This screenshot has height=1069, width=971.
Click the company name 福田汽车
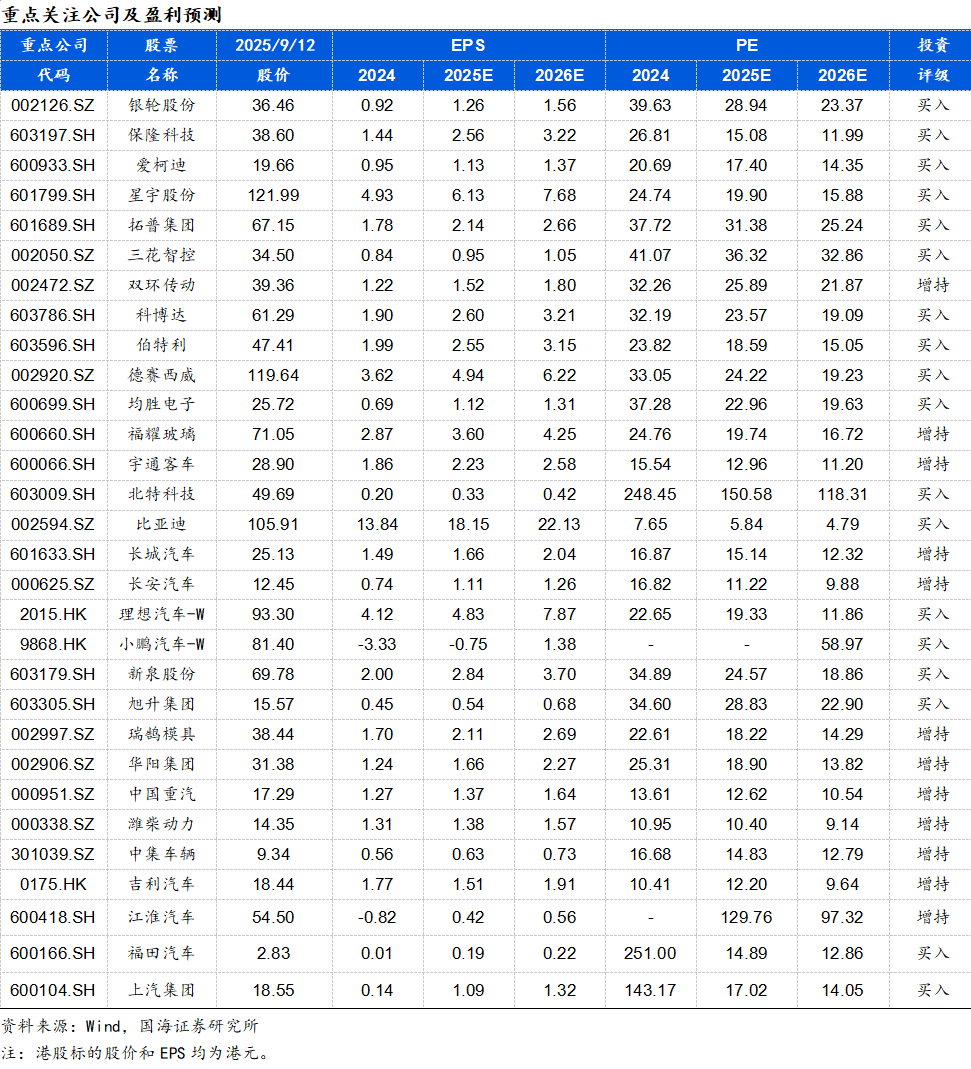162,954
